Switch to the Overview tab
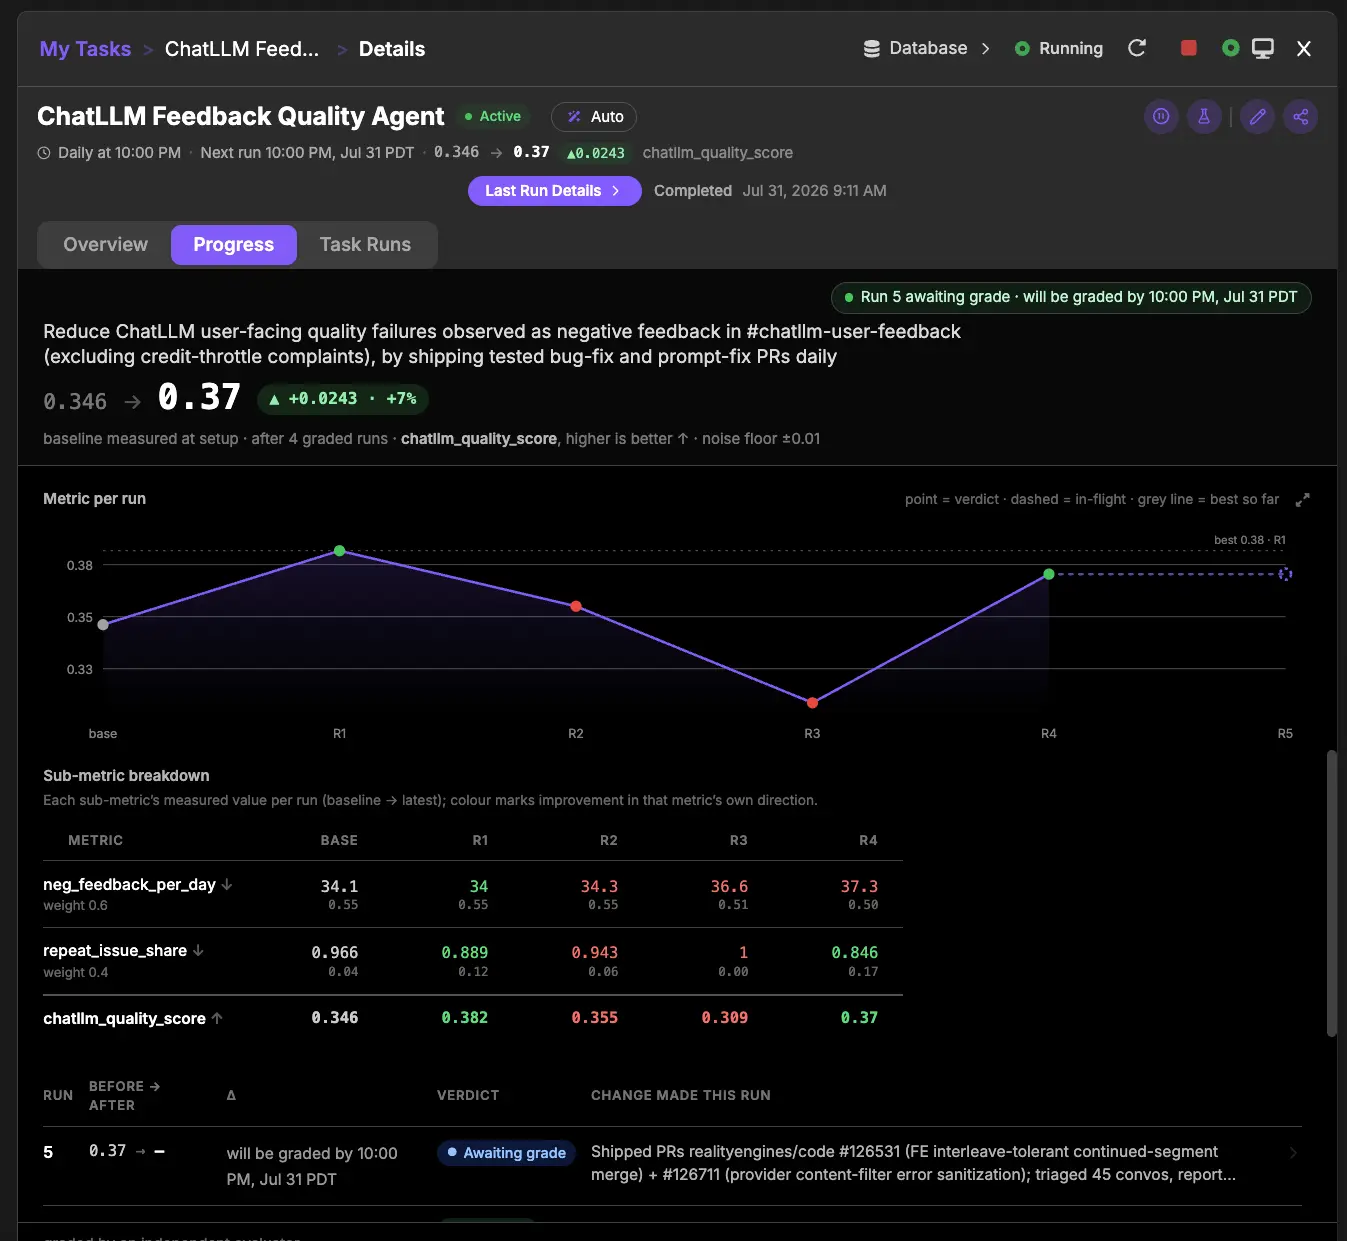 [105, 245]
